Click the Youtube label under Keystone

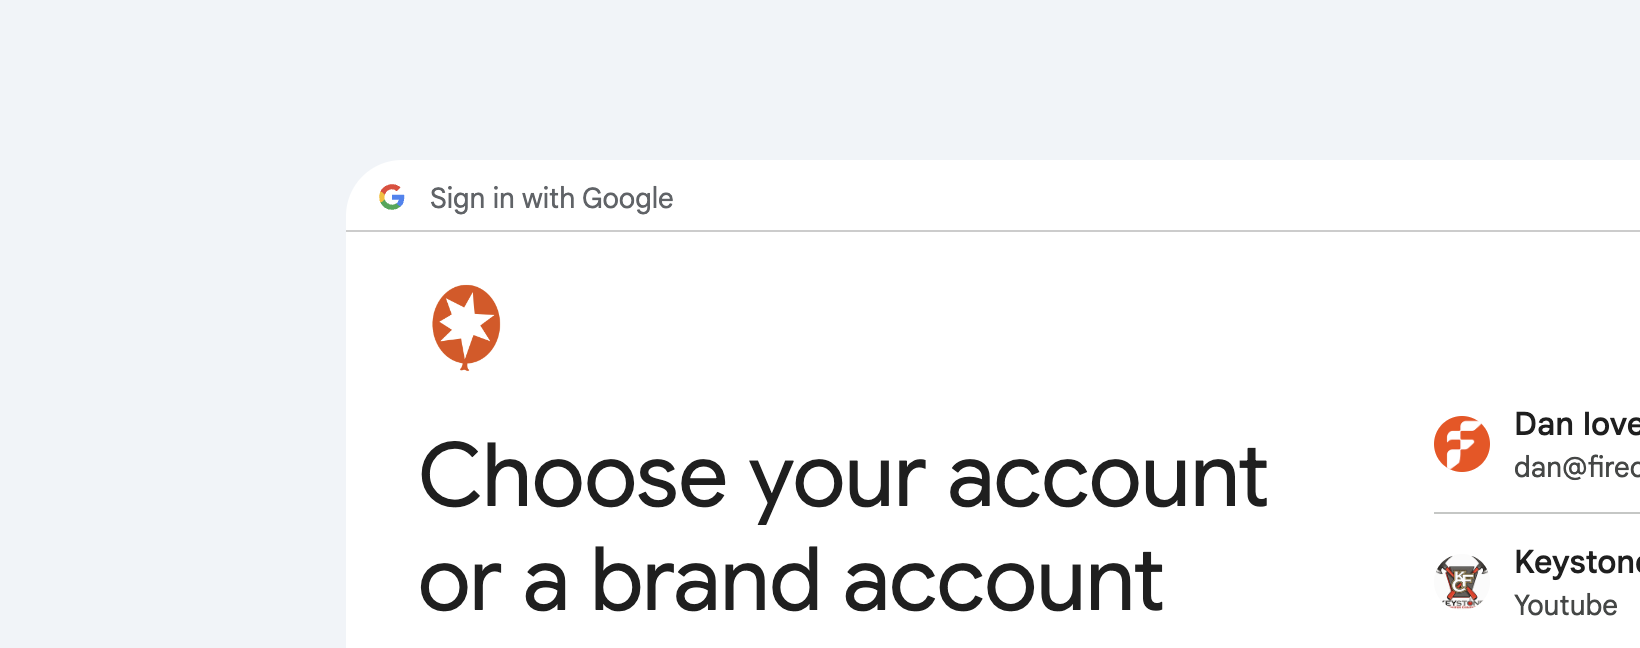pos(1565,605)
